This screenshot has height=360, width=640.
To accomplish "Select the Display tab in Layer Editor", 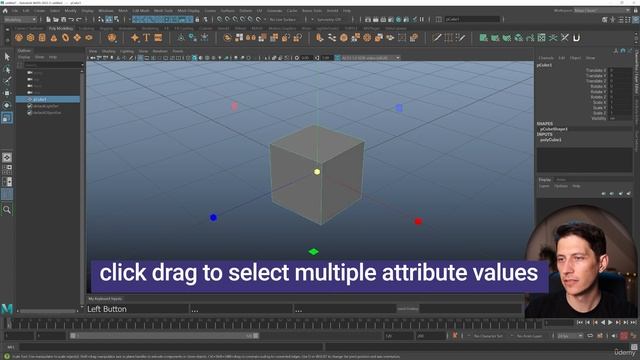I will (x=545, y=180).
